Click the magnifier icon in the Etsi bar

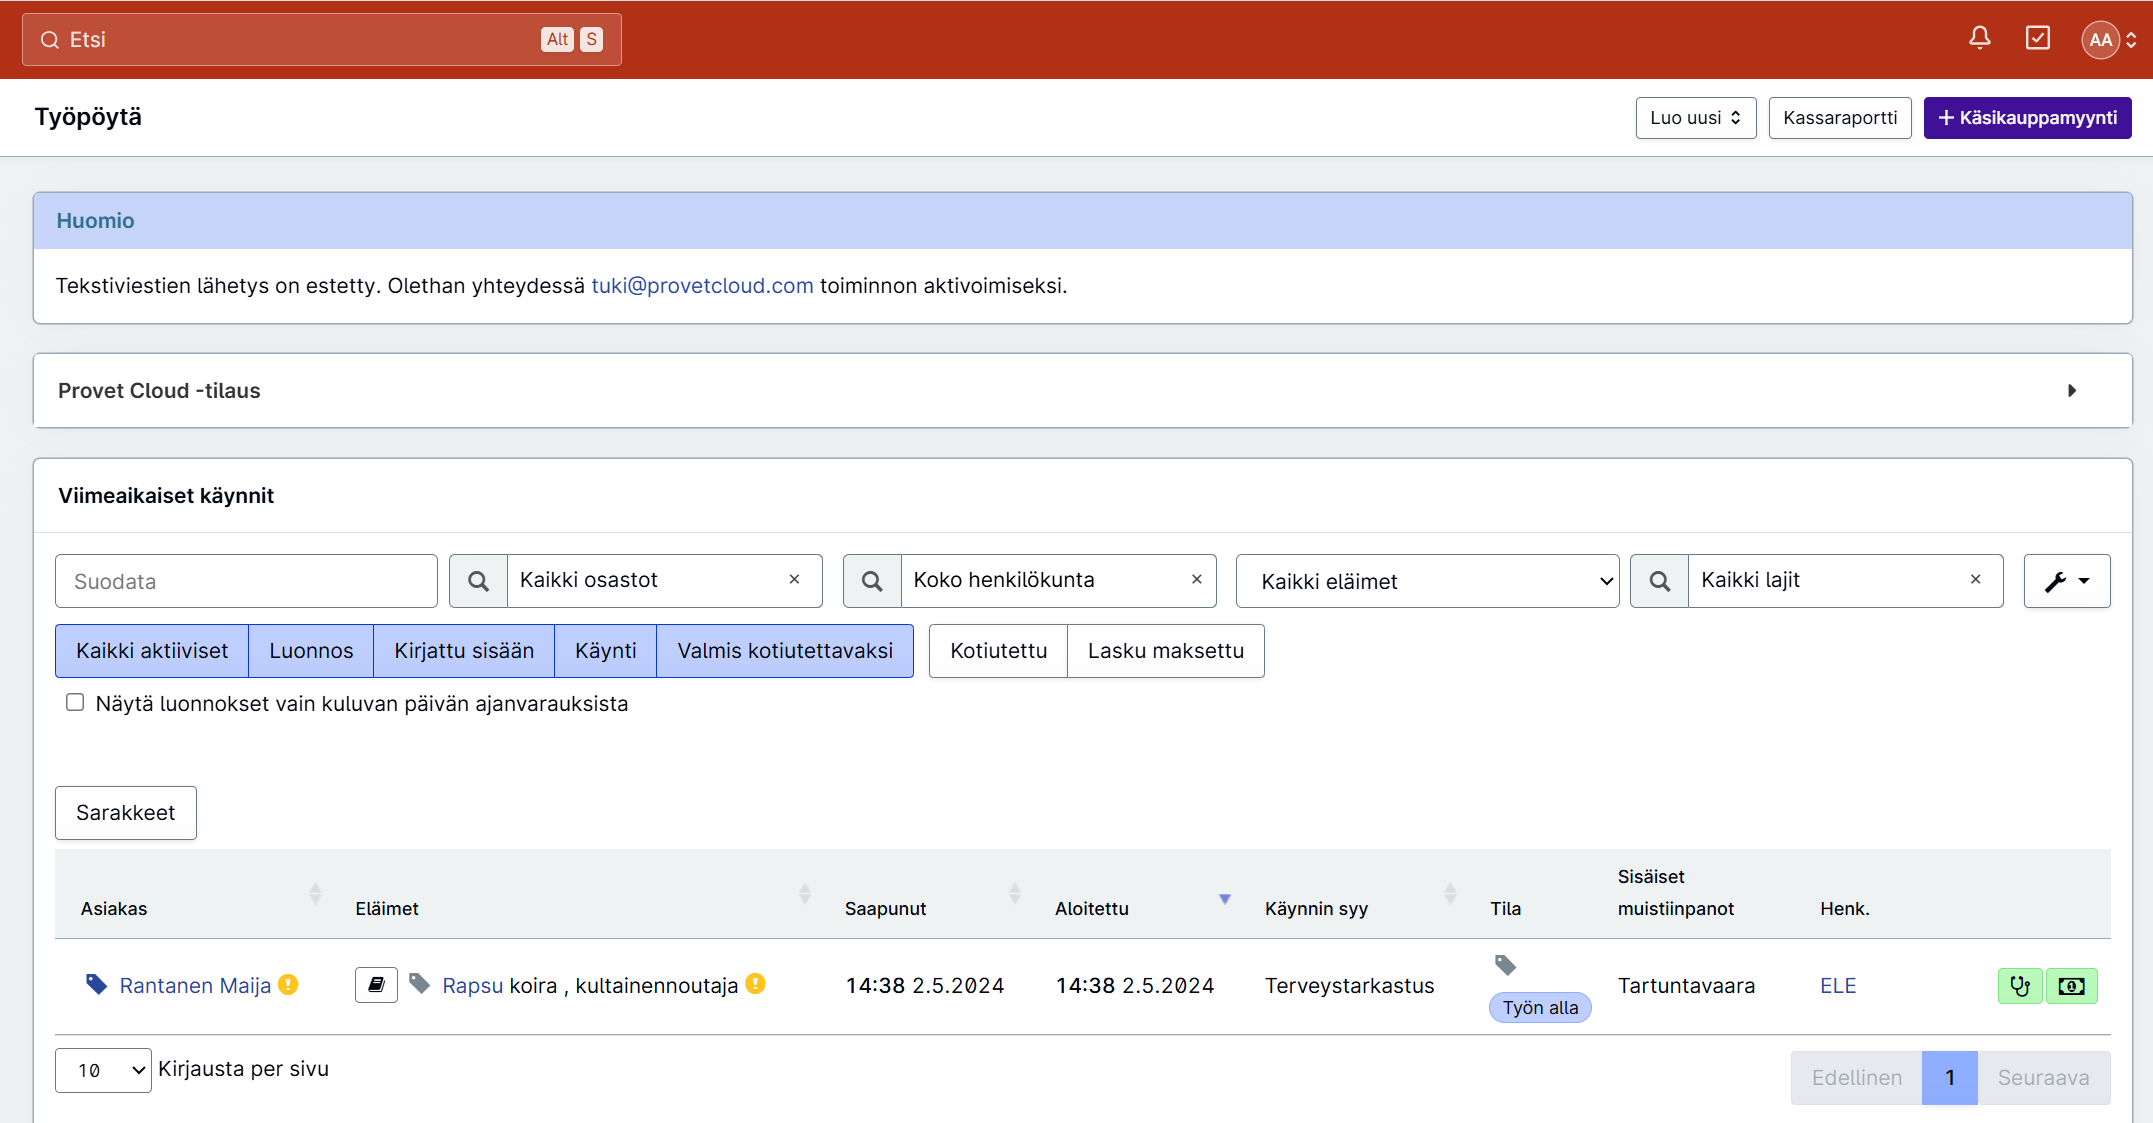(49, 40)
